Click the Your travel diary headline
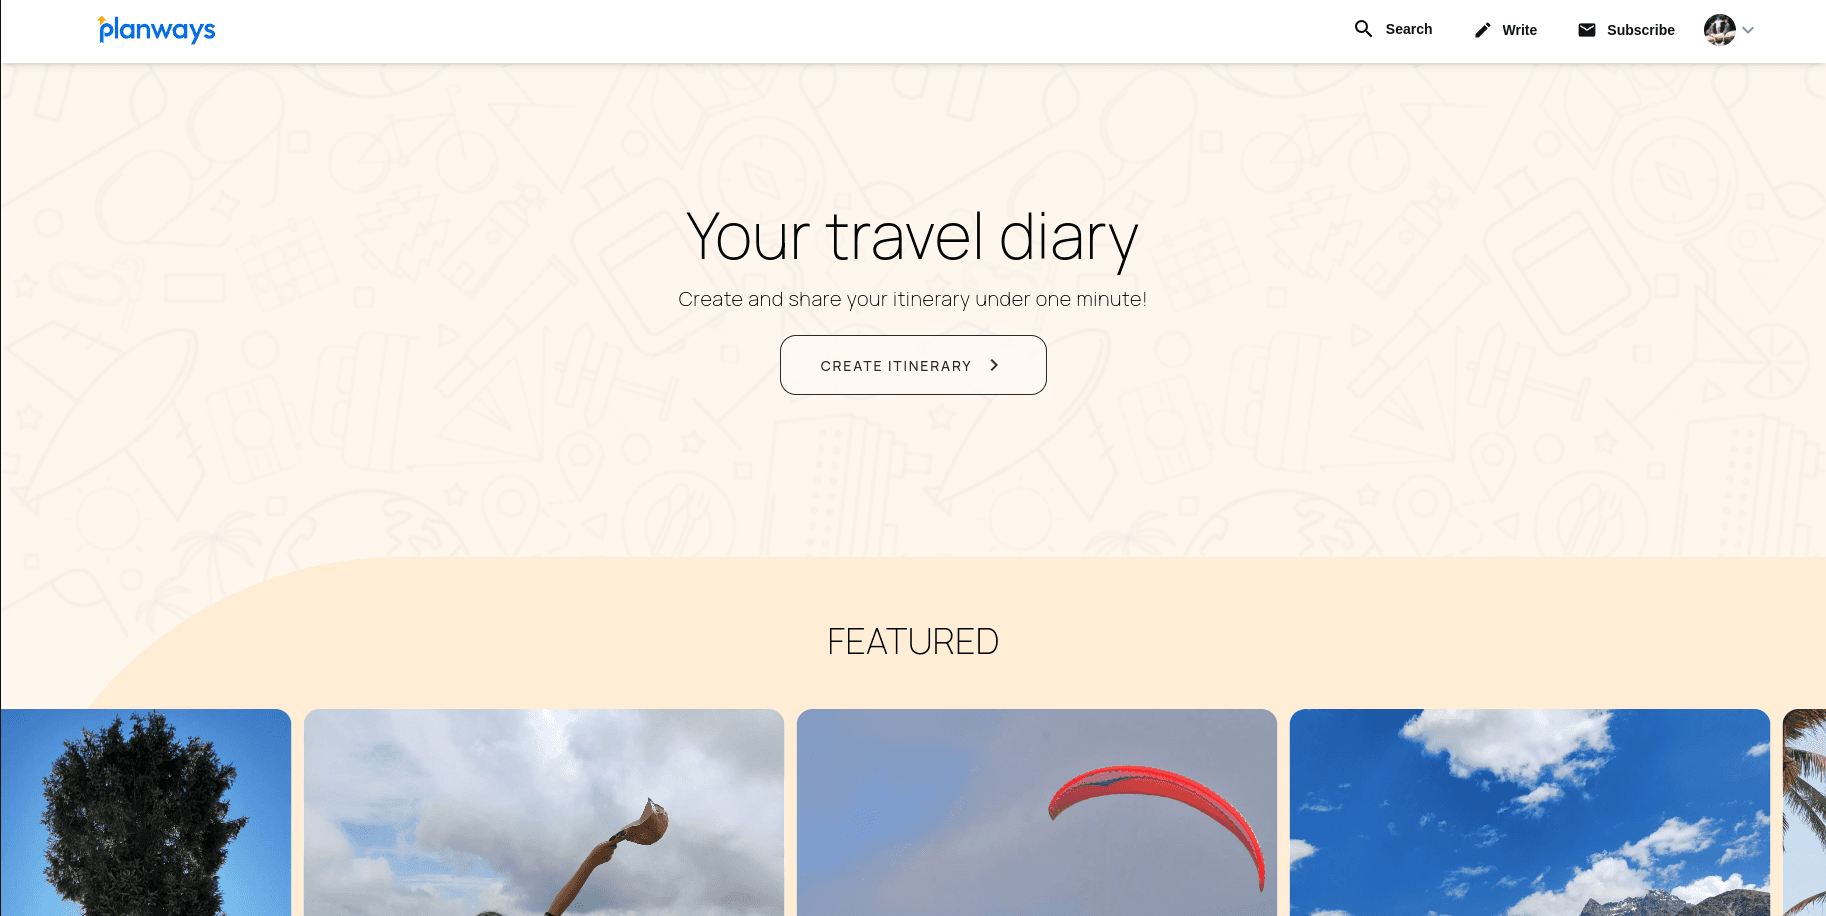This screenshot has height=916, width=1826. (x=913, y=238)
